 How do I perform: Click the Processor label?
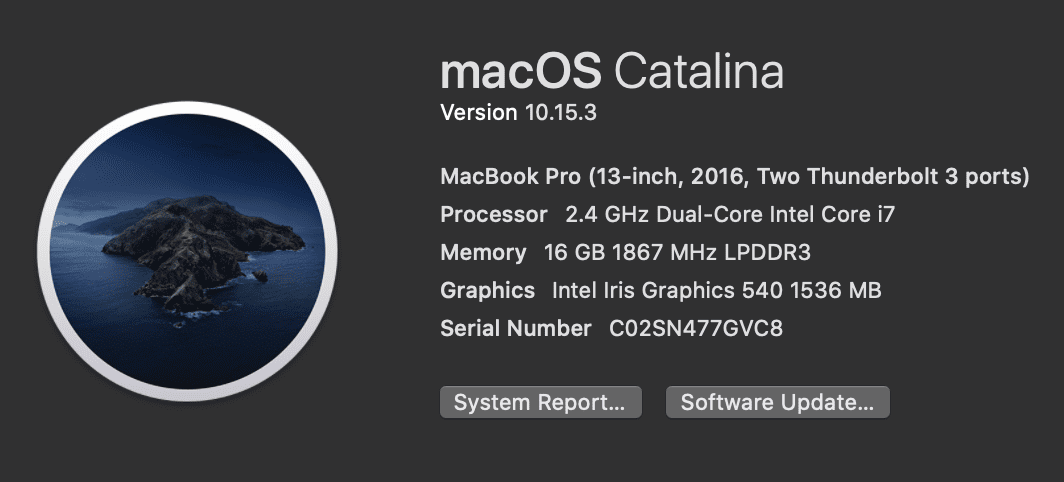(494, 215)
